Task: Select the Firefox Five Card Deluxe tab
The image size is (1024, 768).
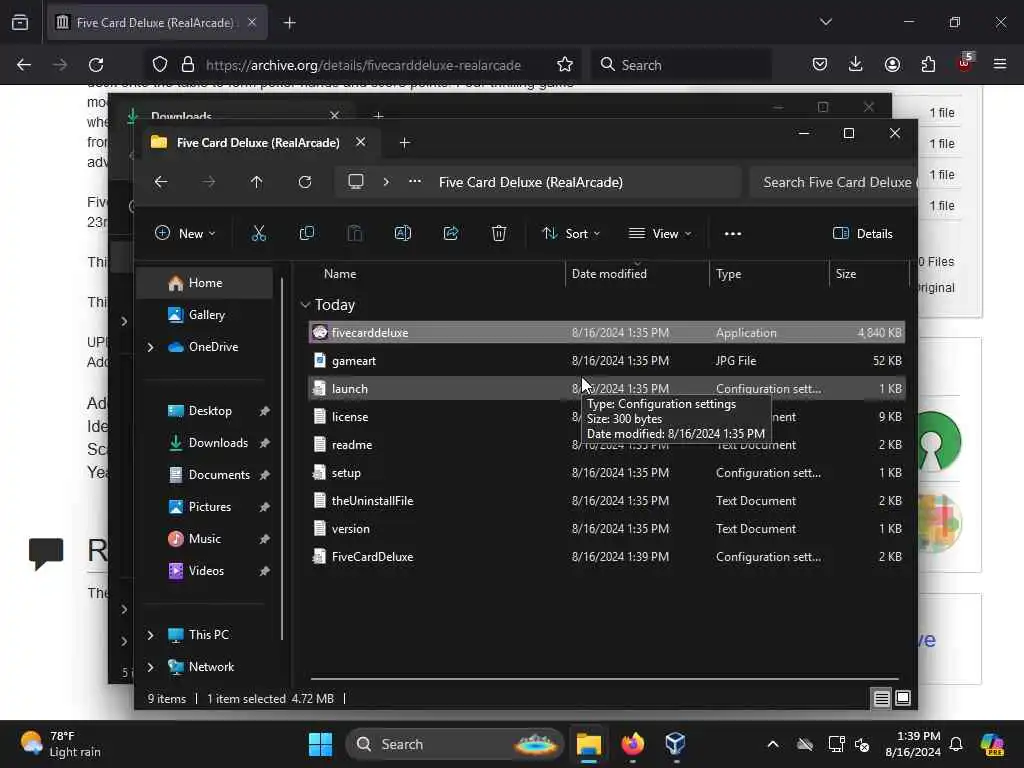Action: pyautogui.click(x=157, y=23)
